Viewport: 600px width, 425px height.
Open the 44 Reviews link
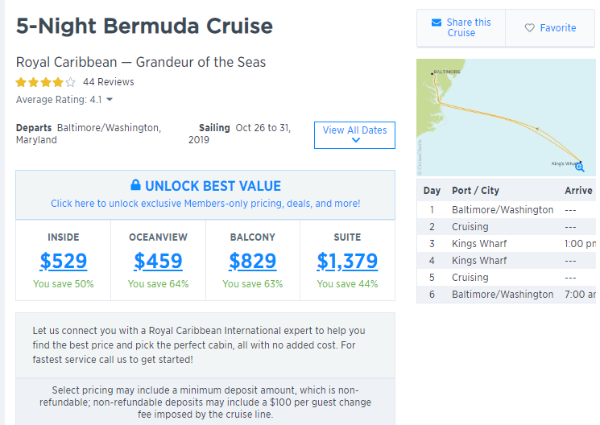tap(109, 82)
